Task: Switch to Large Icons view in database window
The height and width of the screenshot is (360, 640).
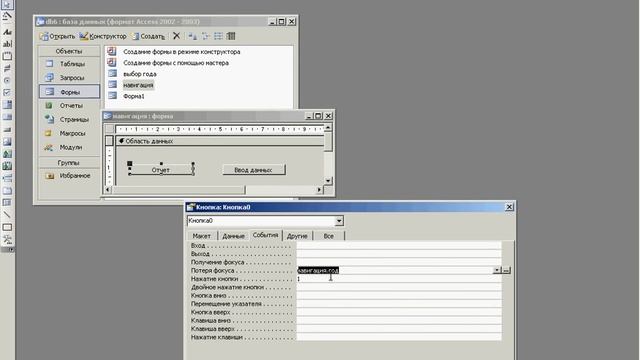Action: (192, 36)
